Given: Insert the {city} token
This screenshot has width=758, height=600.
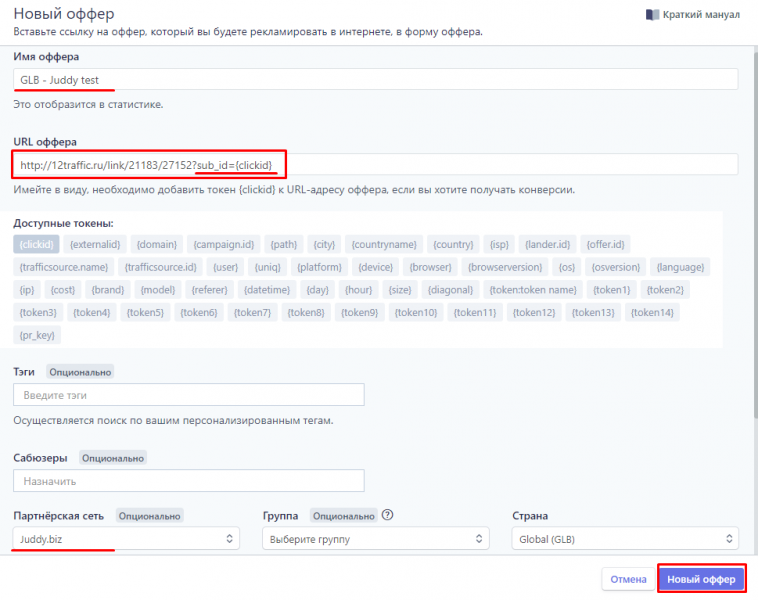Looking at the screenshot, I should 324,244.
